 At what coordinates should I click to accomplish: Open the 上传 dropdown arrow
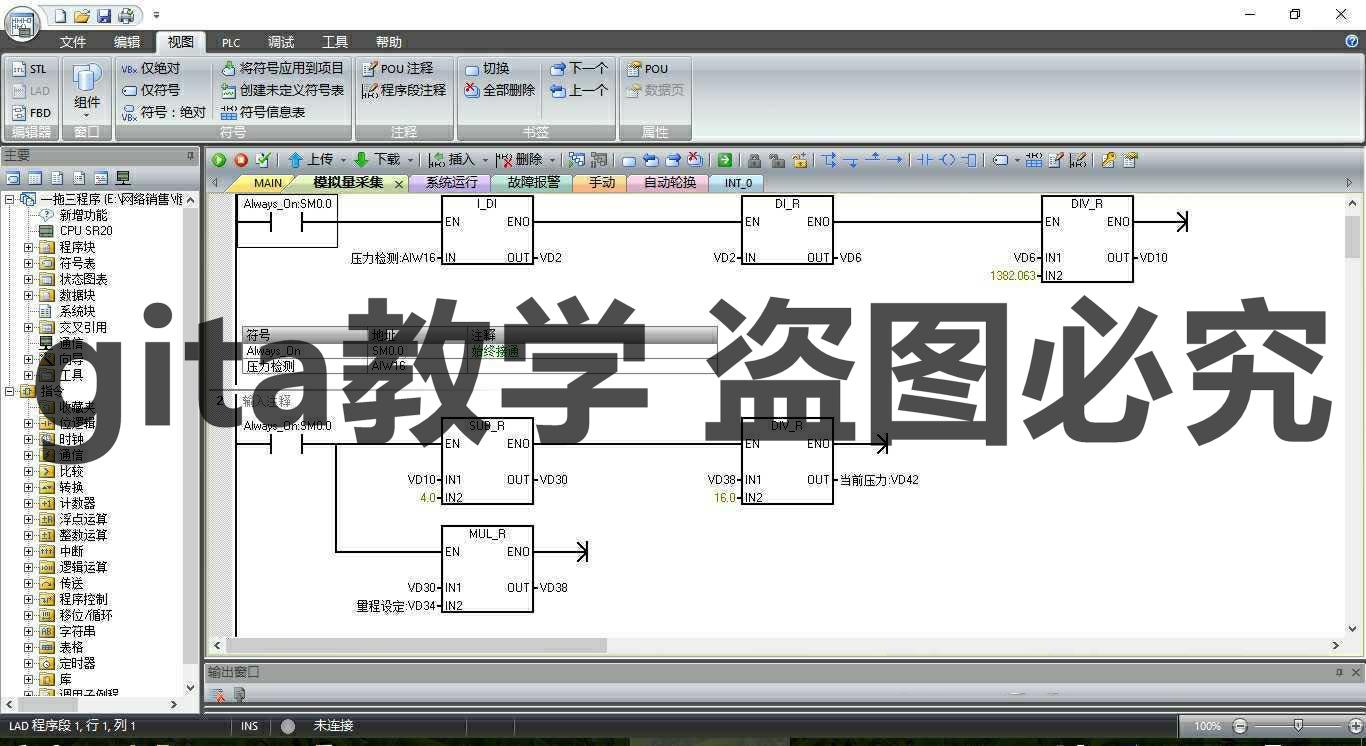343,160
